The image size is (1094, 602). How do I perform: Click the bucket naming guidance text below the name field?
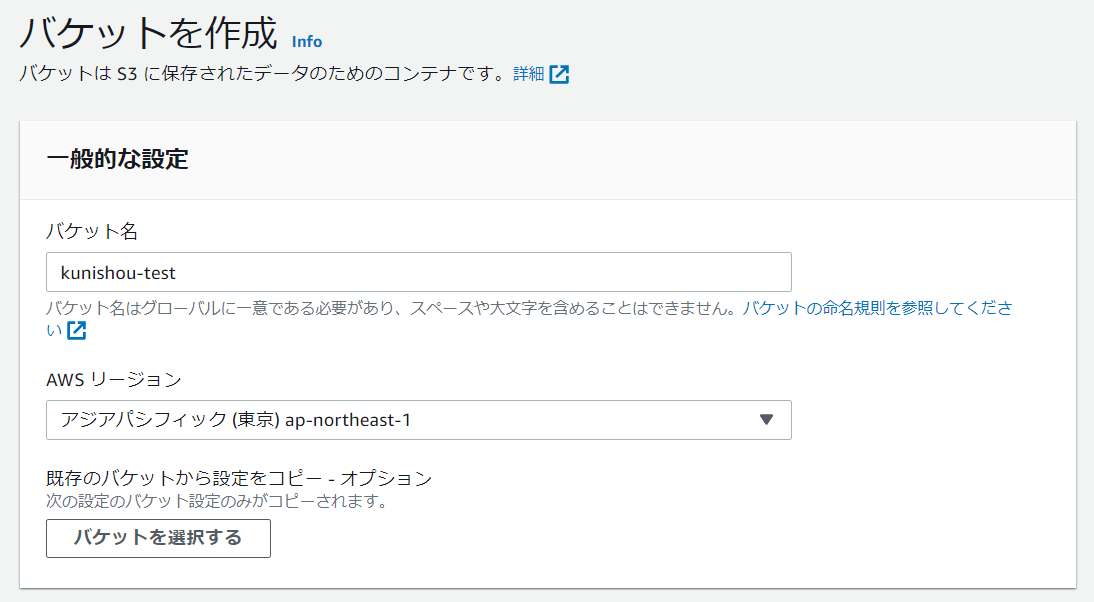(400, 308)
